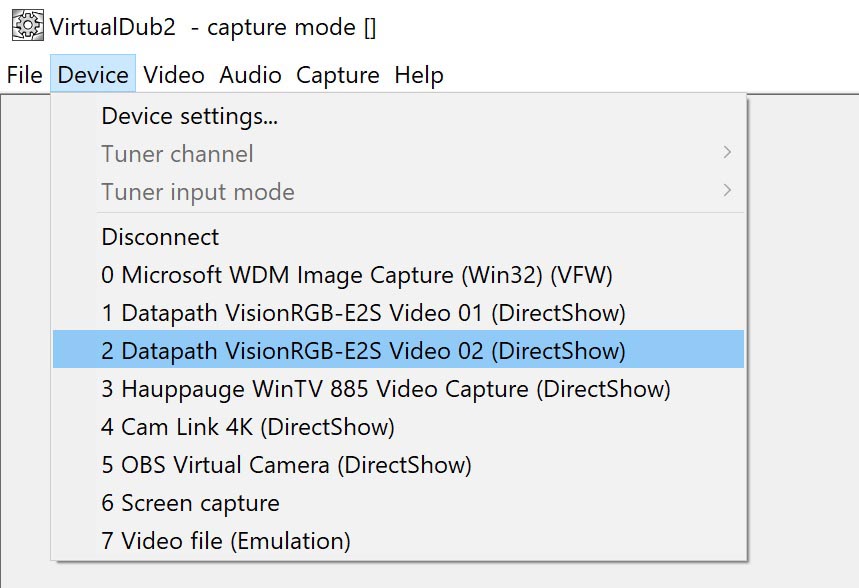Image resolution: width=859 pixels, height=588 pixels.
Task: Open the Help menu
Action: 419,75
